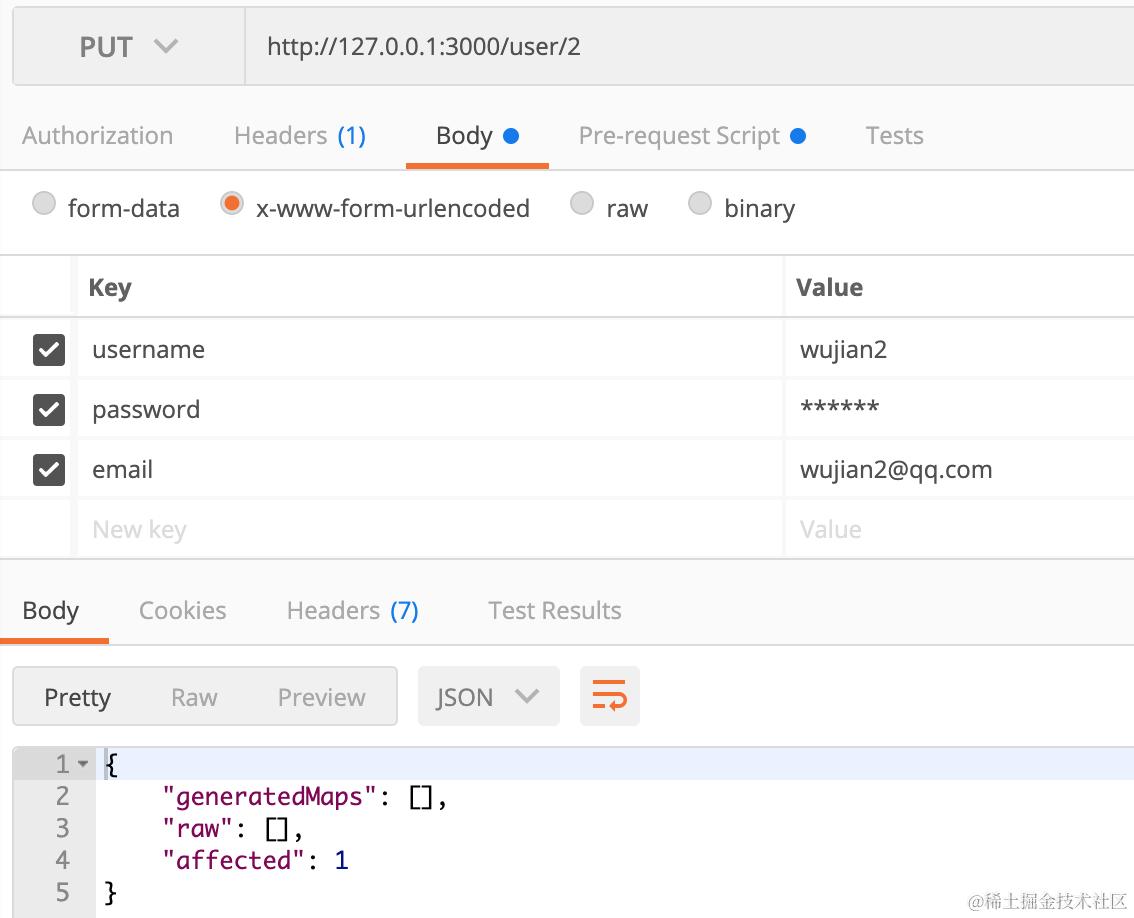View the Test Results tab
The height and width of the screenshot is (918, 1134).
pyautogui.click(x=554, y=611)
